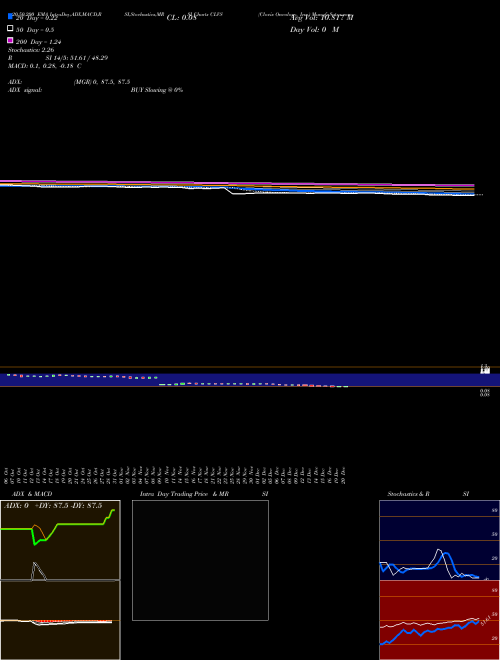The height and width of the screenshot is (660, 500).
Task: Select the '20 Day = 0.22' label
Action: pos(37,18)
